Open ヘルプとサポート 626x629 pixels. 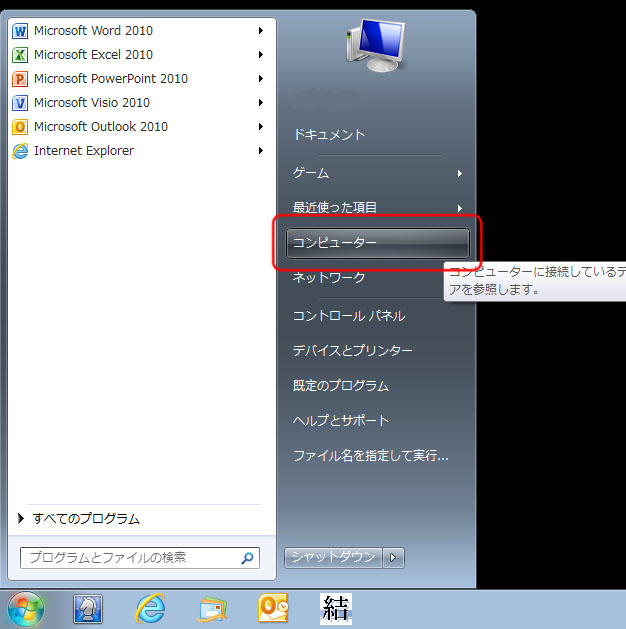[x=341, y=421]
